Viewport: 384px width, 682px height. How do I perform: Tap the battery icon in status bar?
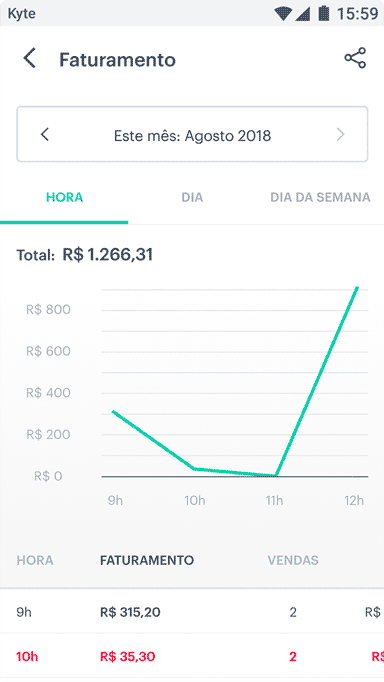pos(324,13)
